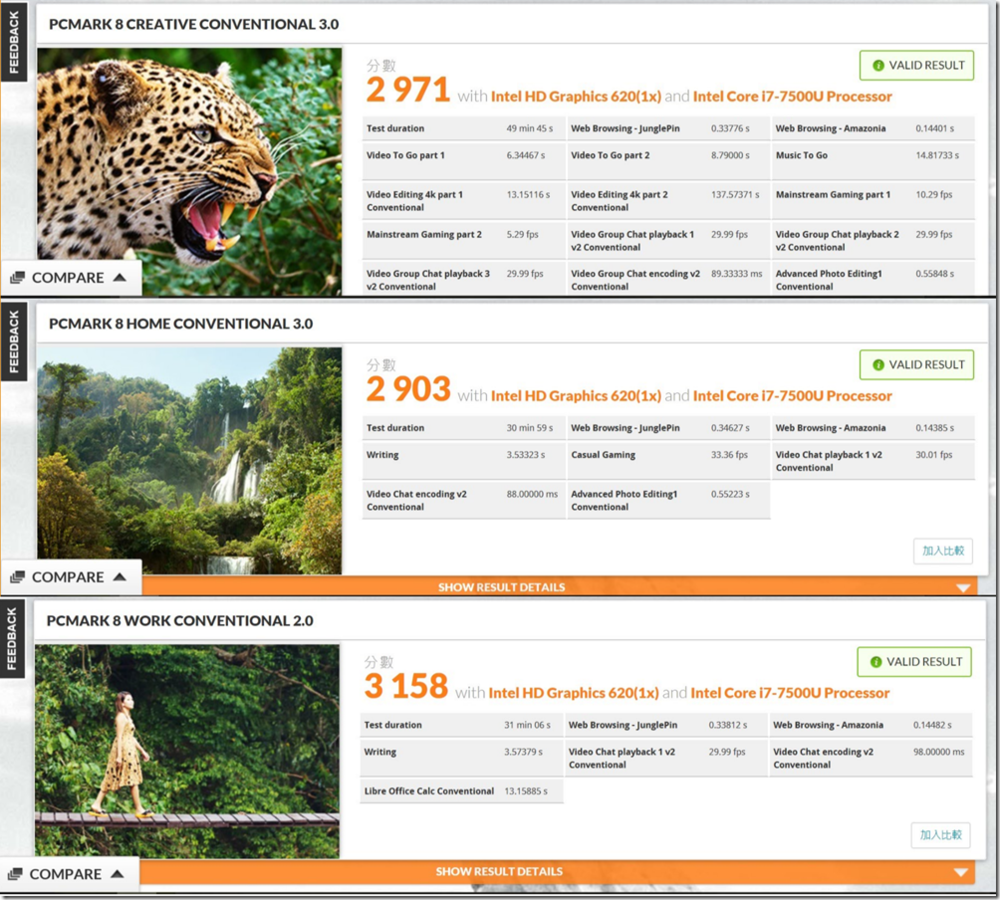The image size is (1000, 900).
Task: Click down arrow on Work details bar
Action: pyautogui.click(x=960, y=872)
